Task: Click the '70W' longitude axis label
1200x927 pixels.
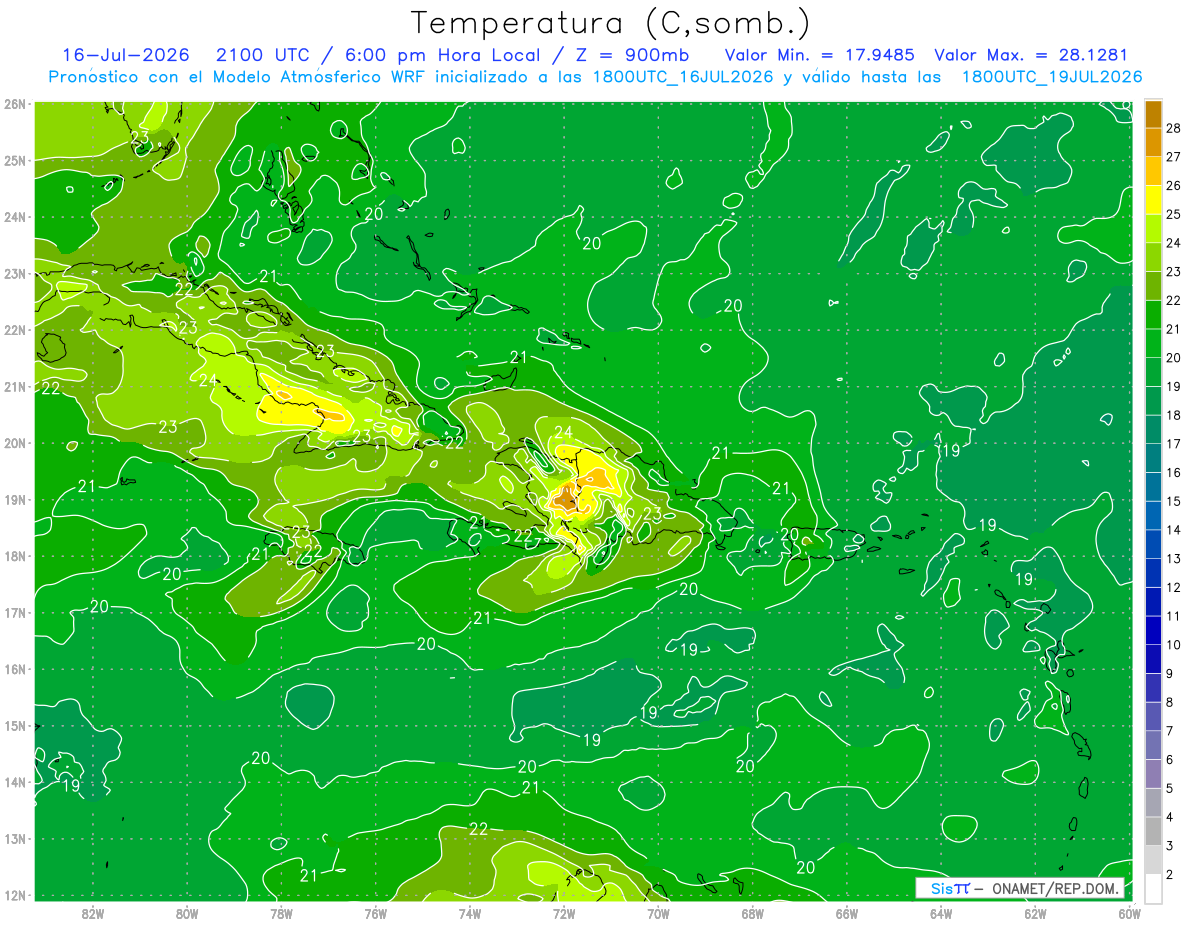Action: click(658, 913)
